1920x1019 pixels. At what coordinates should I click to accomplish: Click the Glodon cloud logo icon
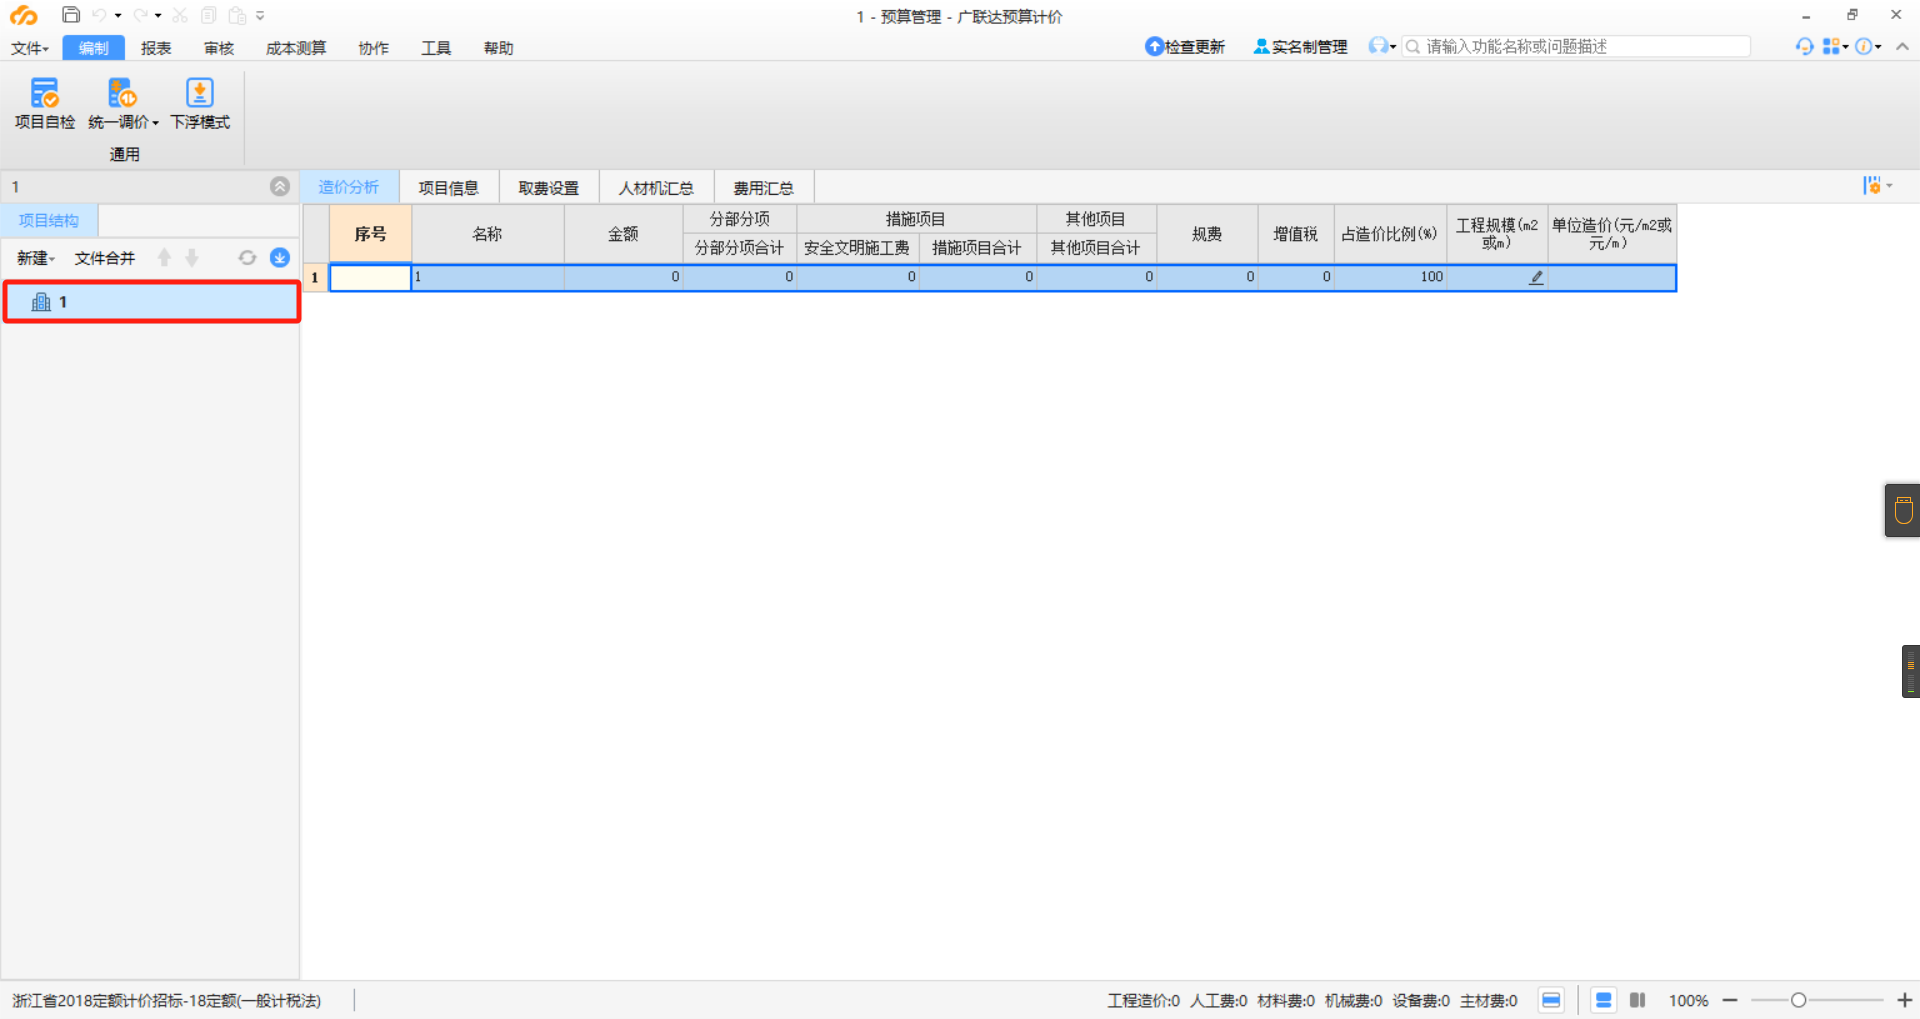(x=24, y=15)
